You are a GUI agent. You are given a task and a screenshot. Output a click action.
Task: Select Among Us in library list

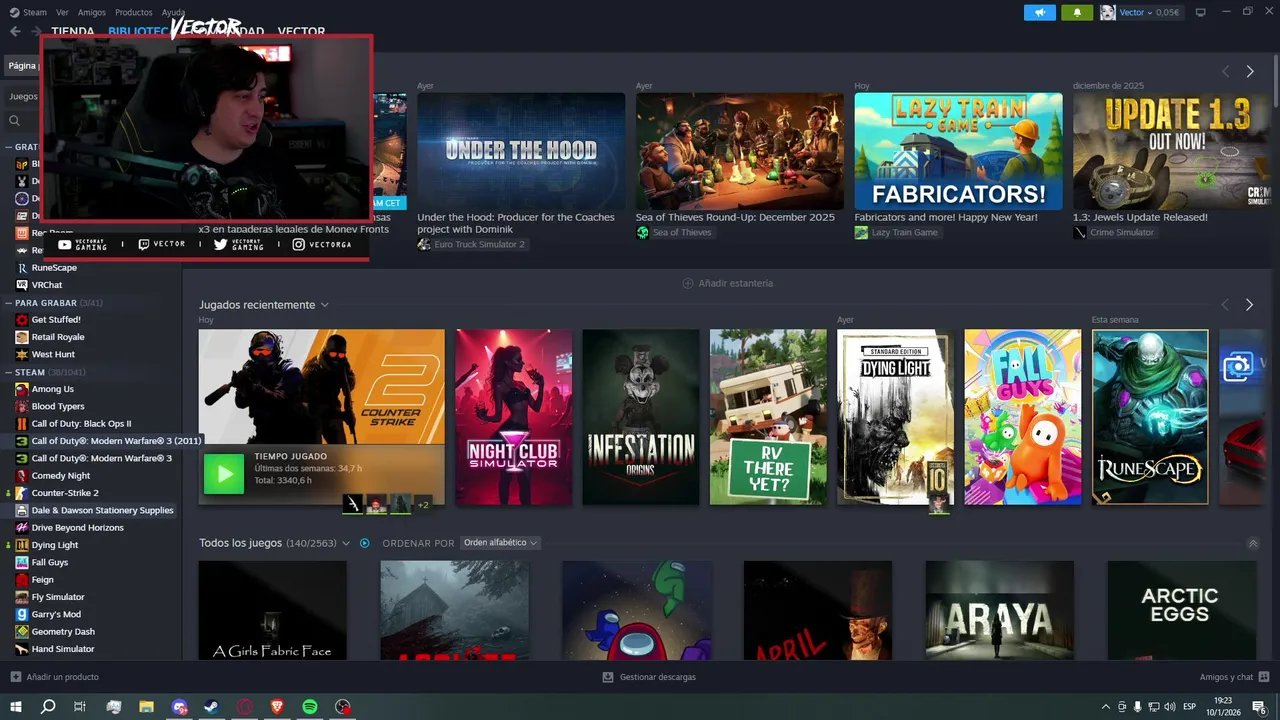pyautogui.click(x=53, y=389)
